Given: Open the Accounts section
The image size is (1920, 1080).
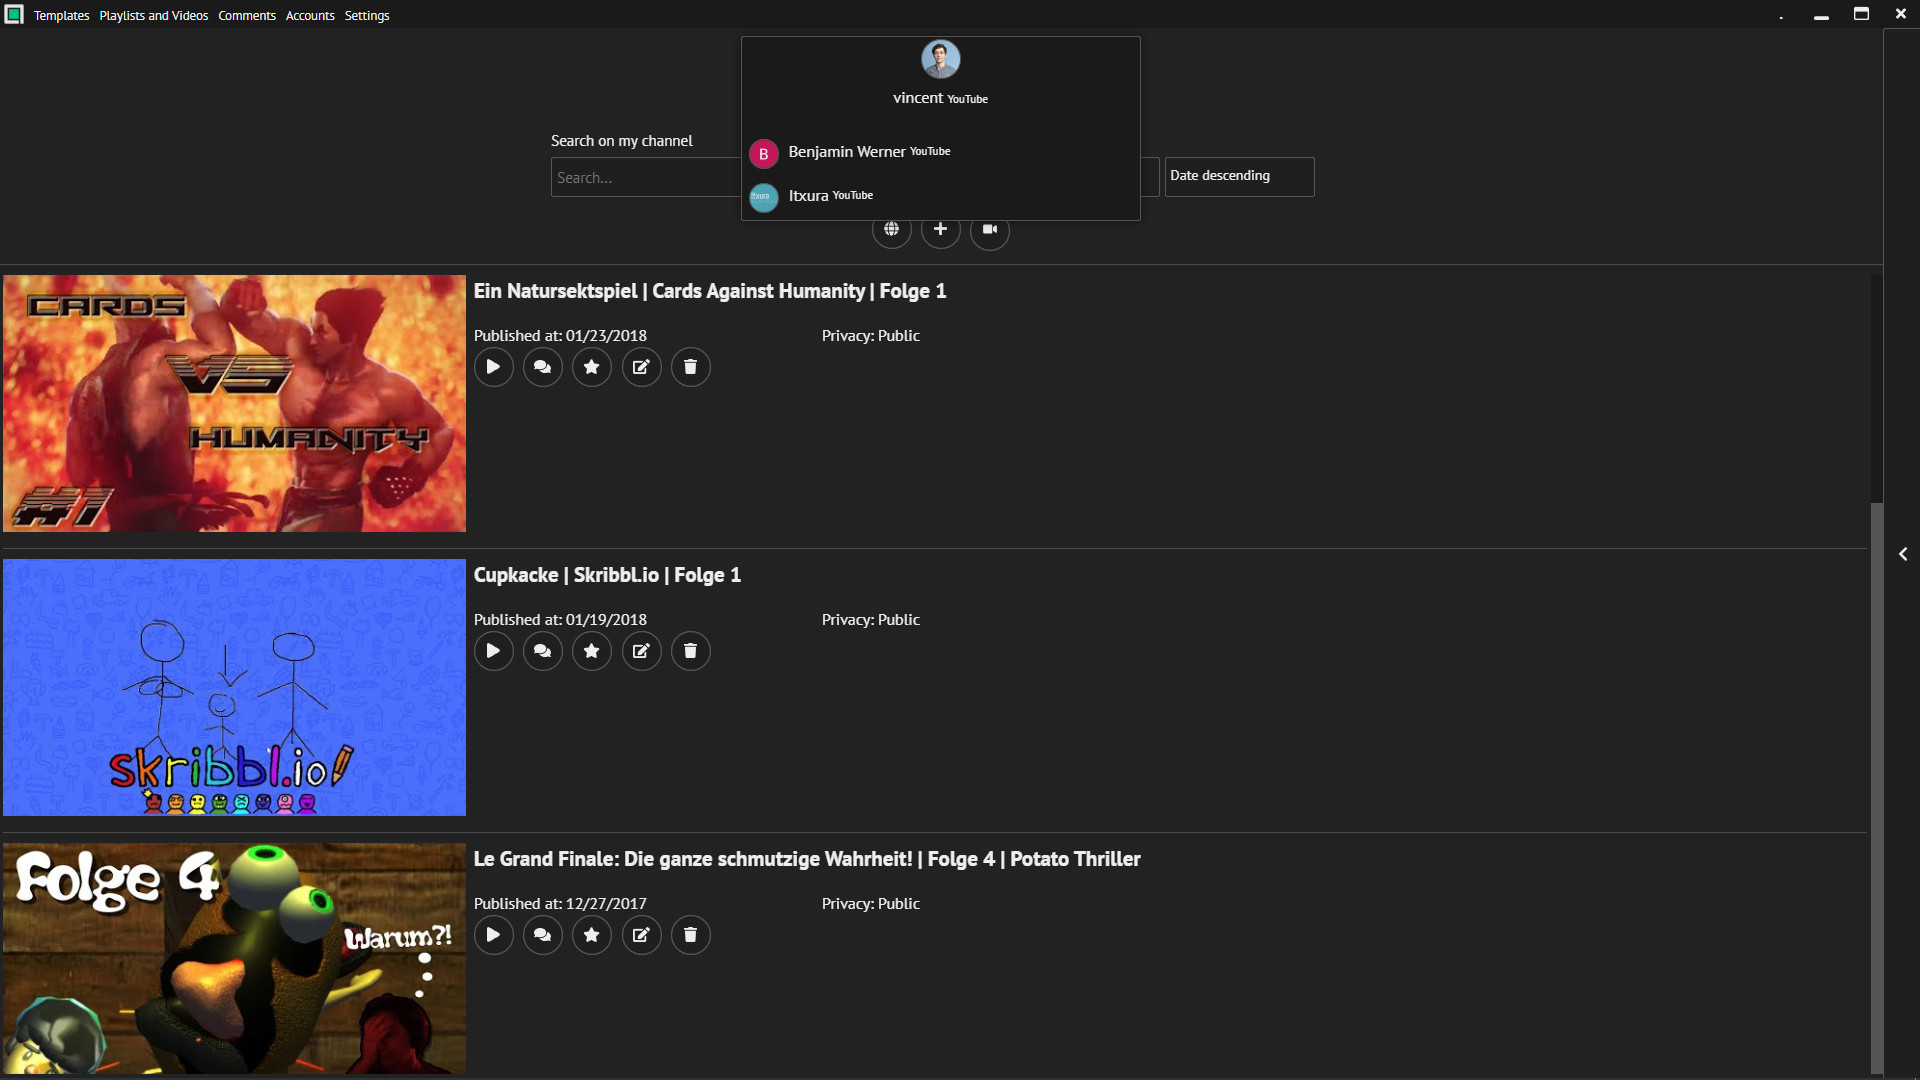Looking at the screenshot, I should tap(310, 15).
